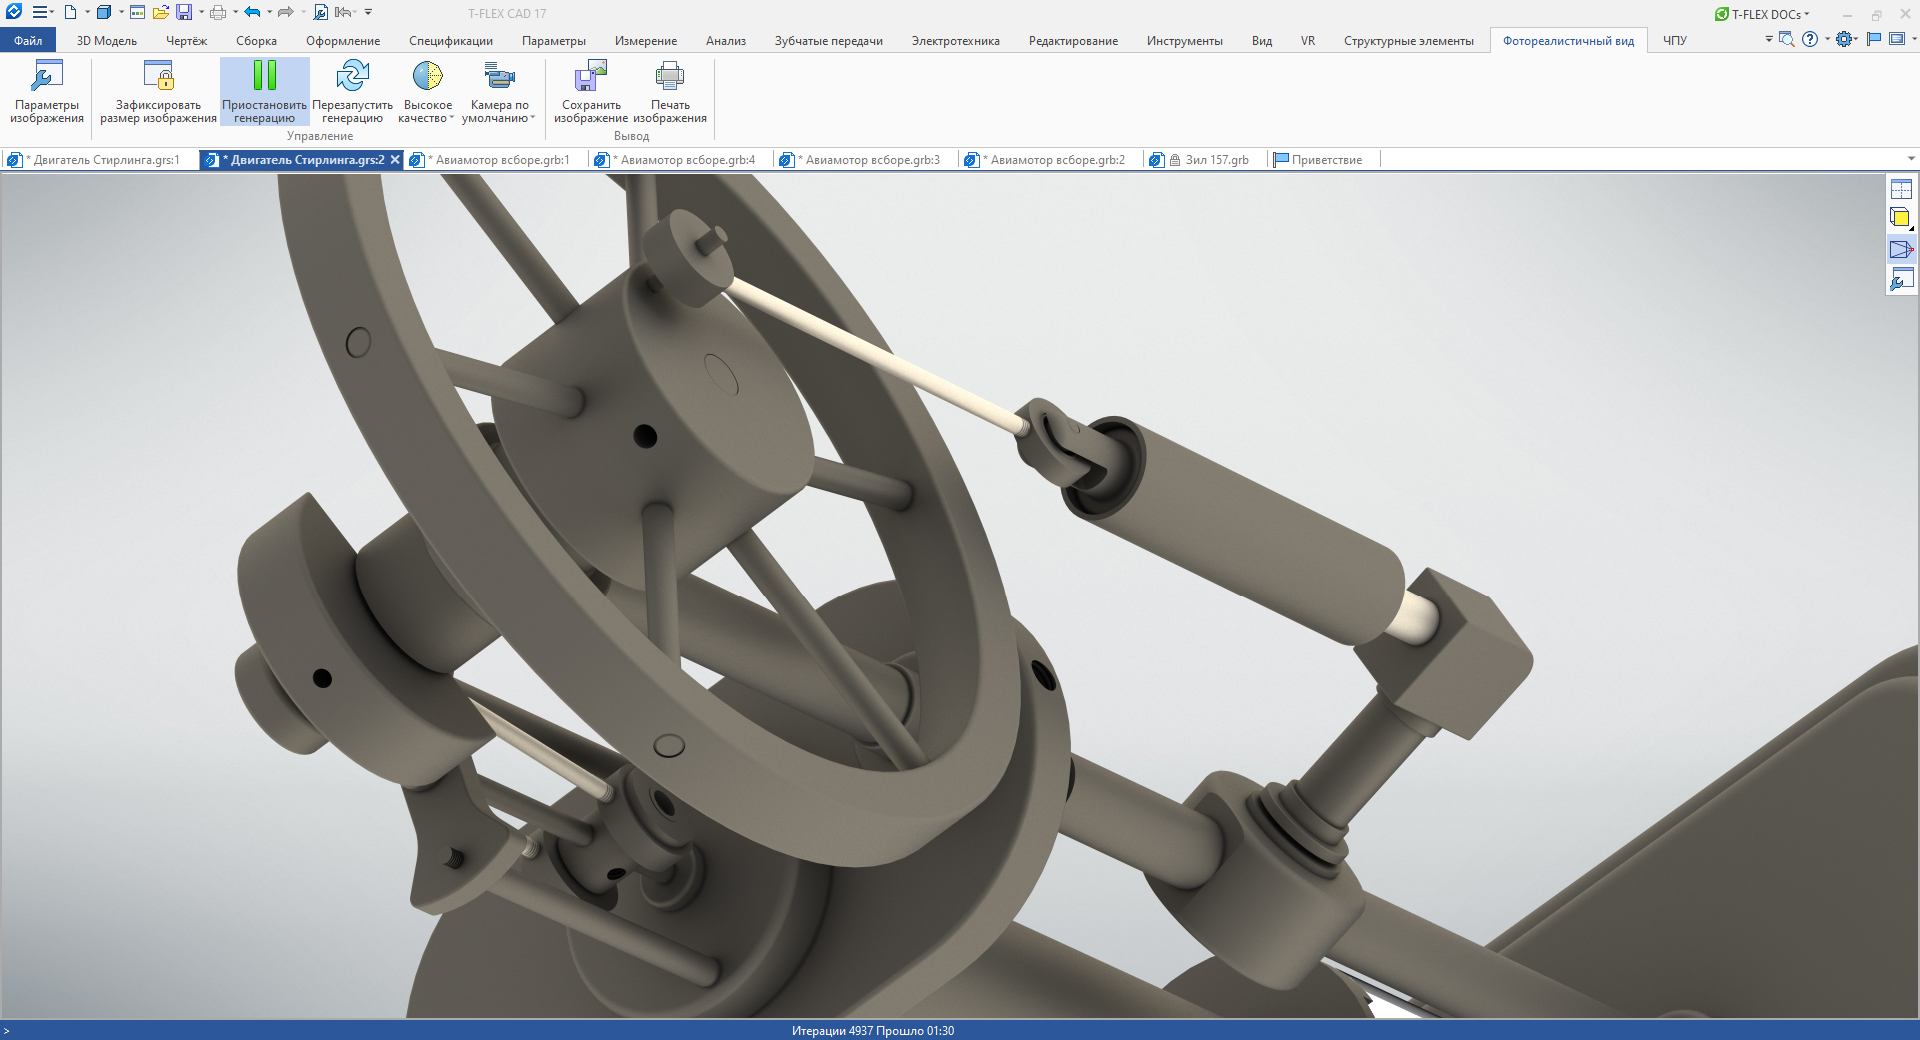1920x1040 pixels.
Task: Open the Камера по умолчанию dropdown
Action: 499,92
